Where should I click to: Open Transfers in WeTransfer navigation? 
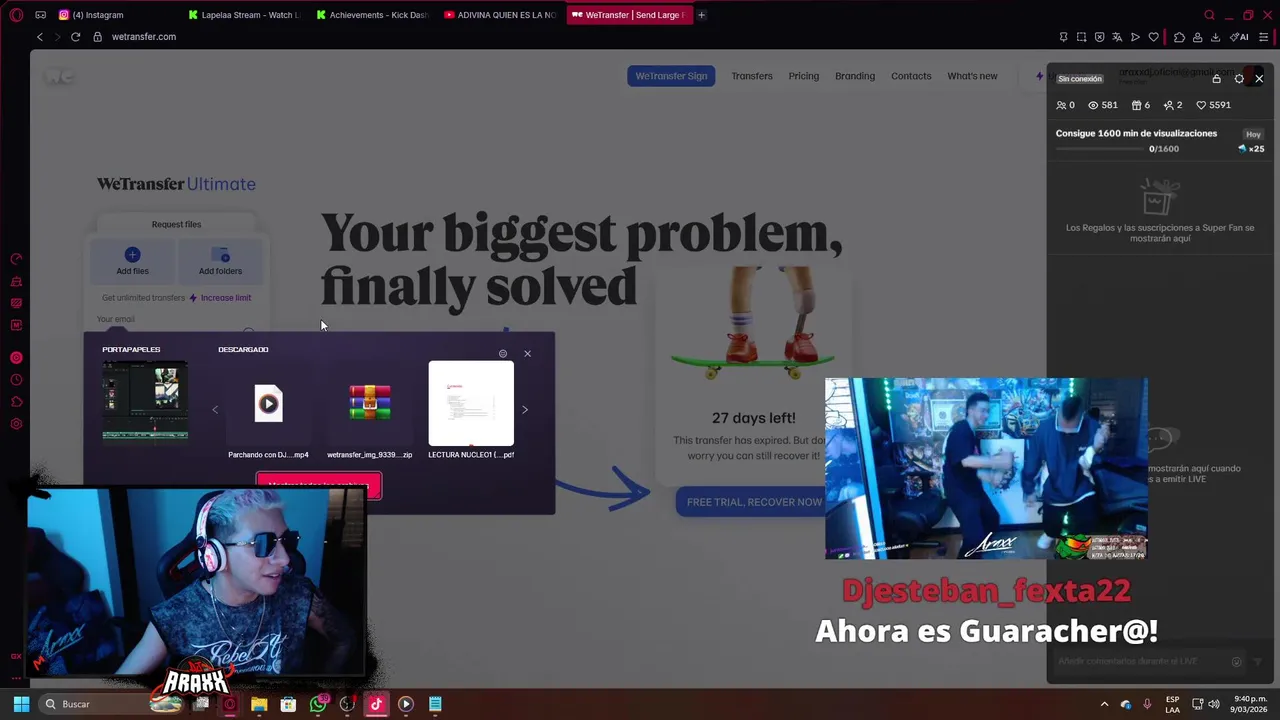pyautogui.click(x=752, y=76)
